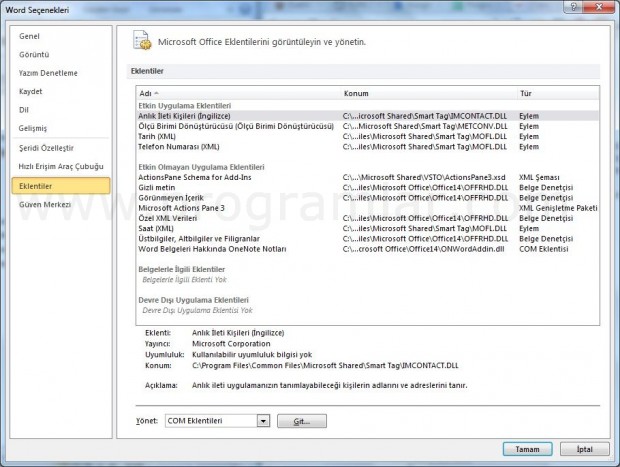The image size is (620, 467).
Task: Open Hızlı Erişim Araç Çubuğu category
Action: [x=61, y=166]
